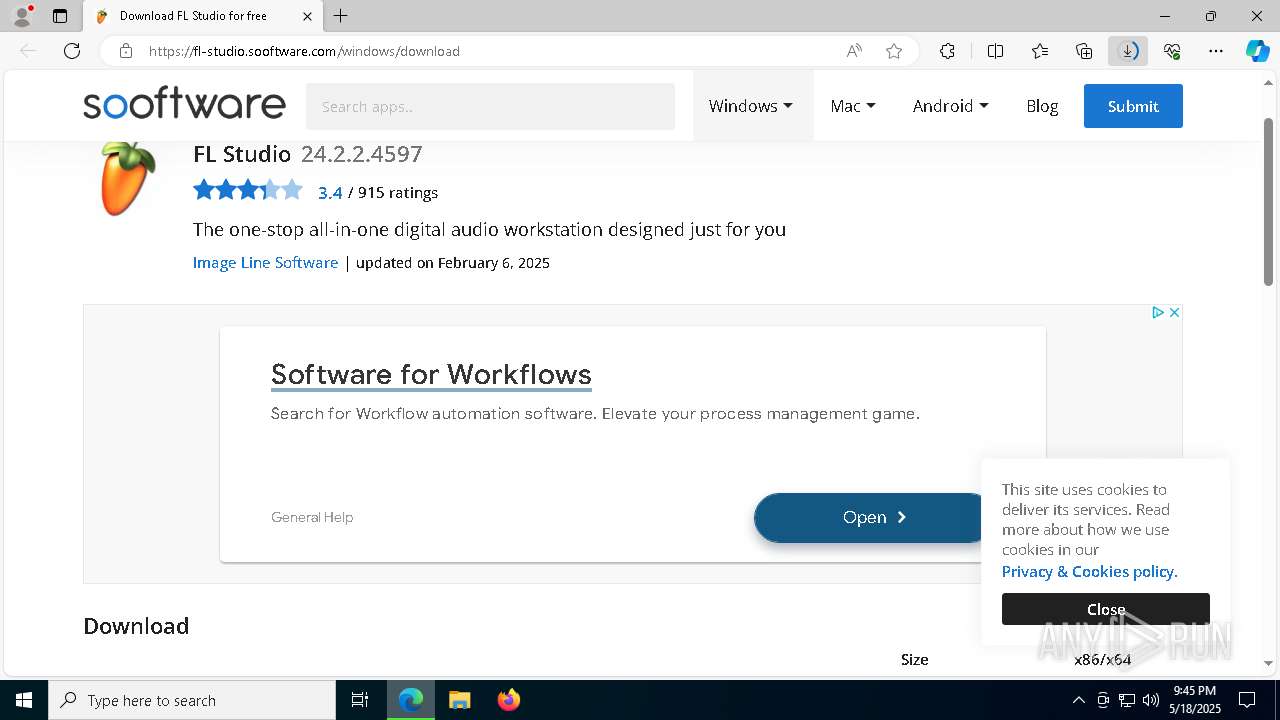Open the taskbar clock and date

coord(1196,700)
